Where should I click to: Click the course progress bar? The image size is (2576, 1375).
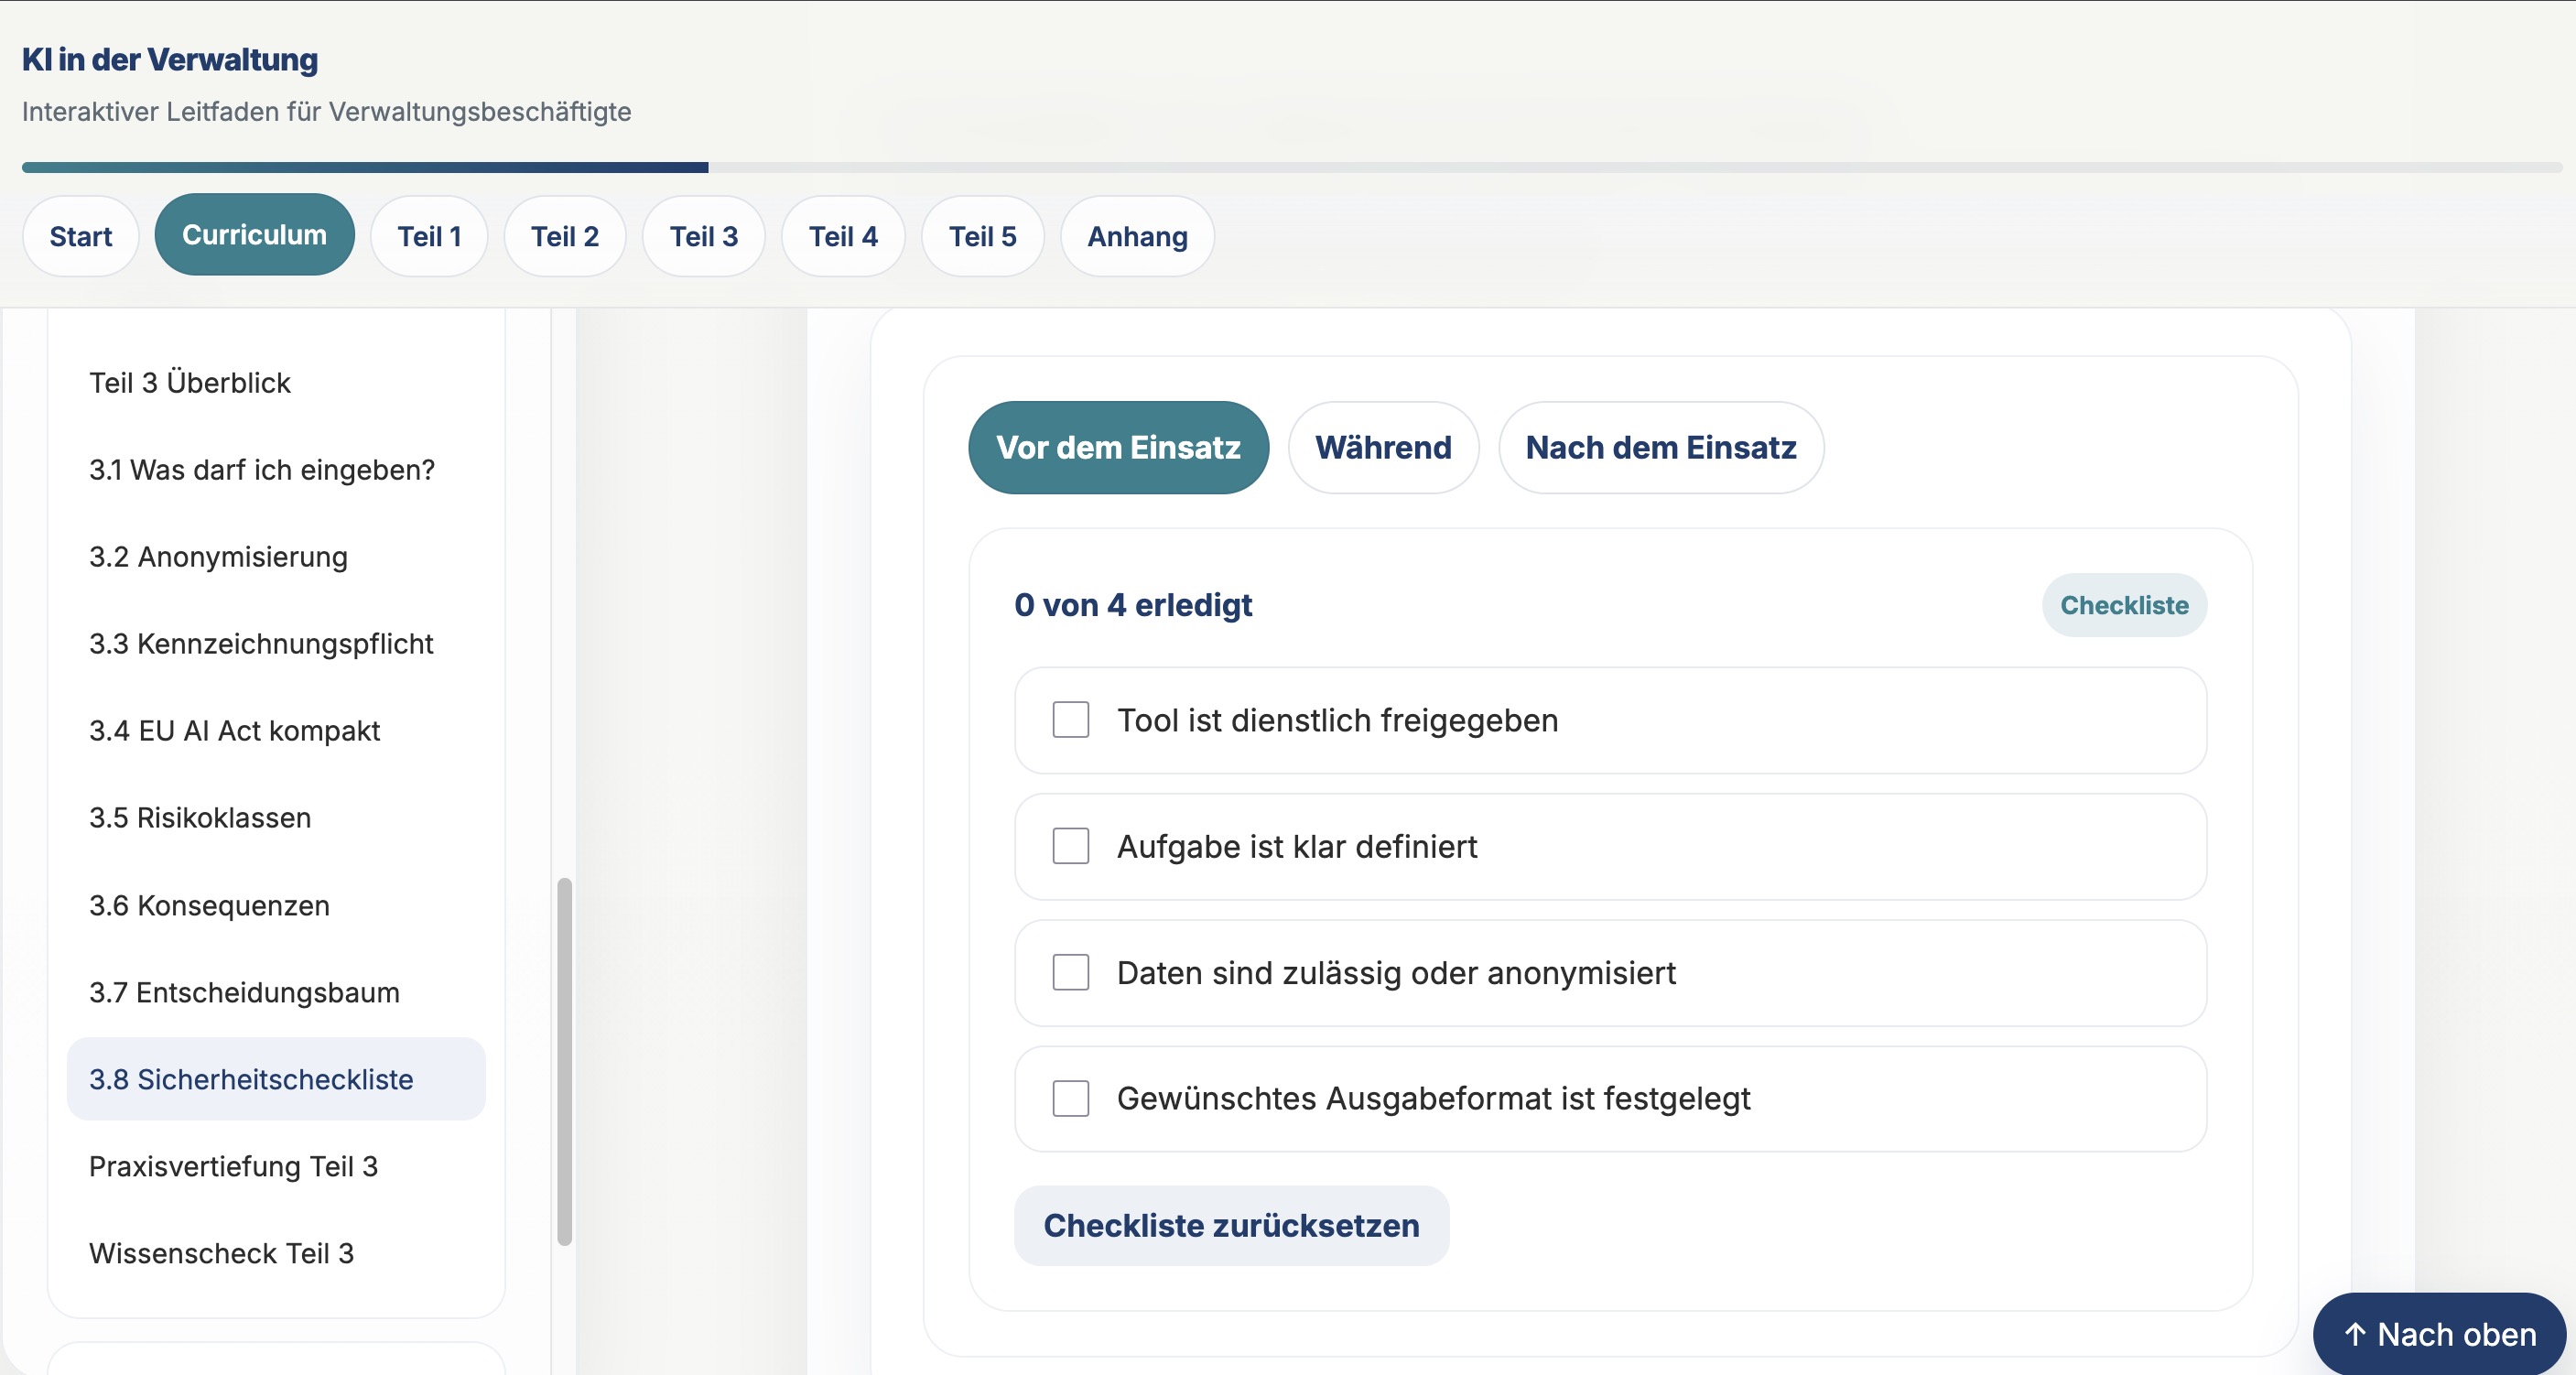(1292, 168)
